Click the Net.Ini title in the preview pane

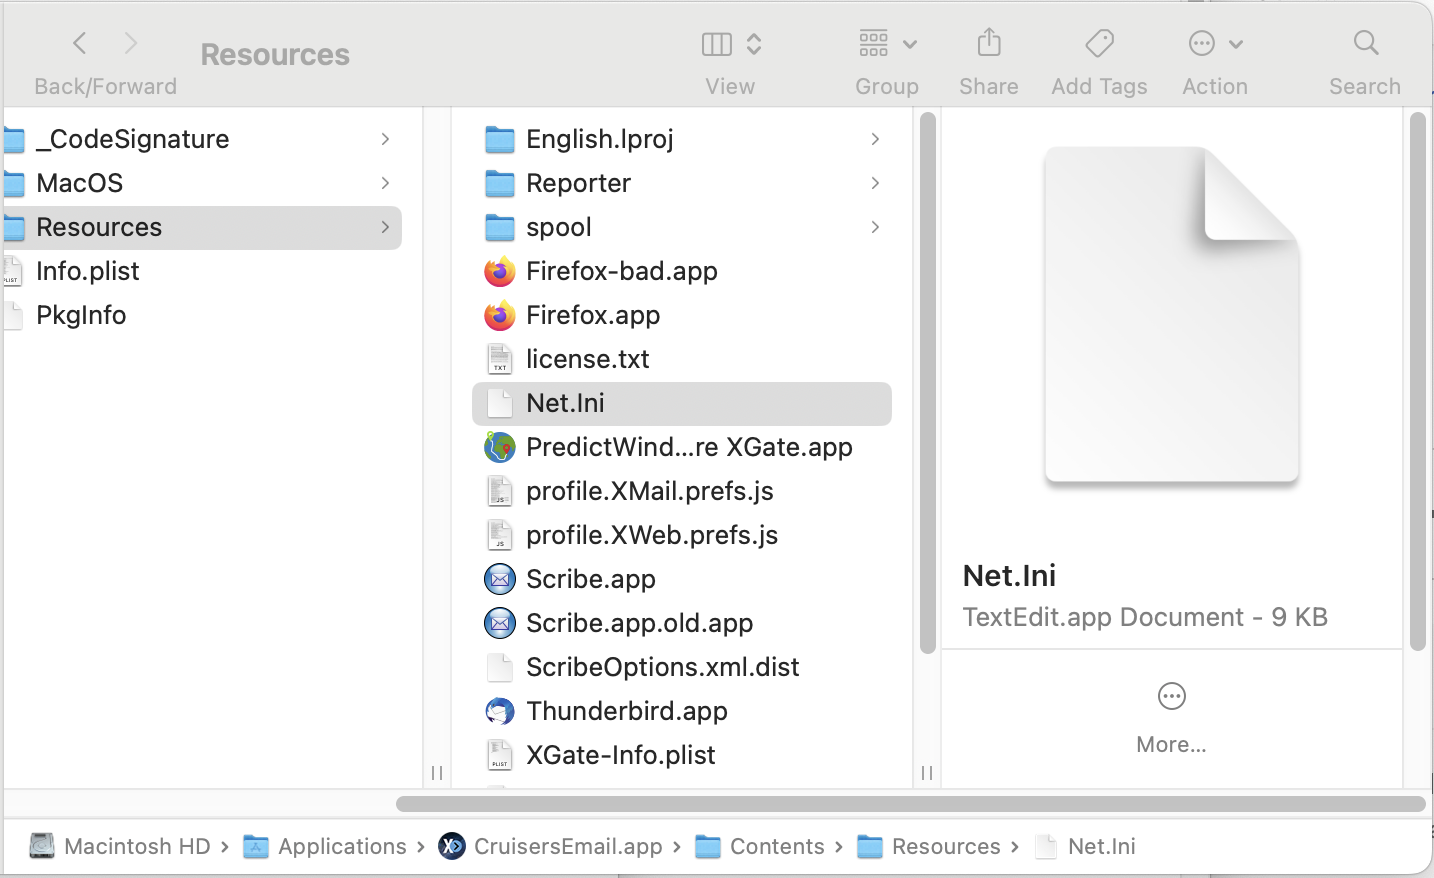tap(1009, 576)
